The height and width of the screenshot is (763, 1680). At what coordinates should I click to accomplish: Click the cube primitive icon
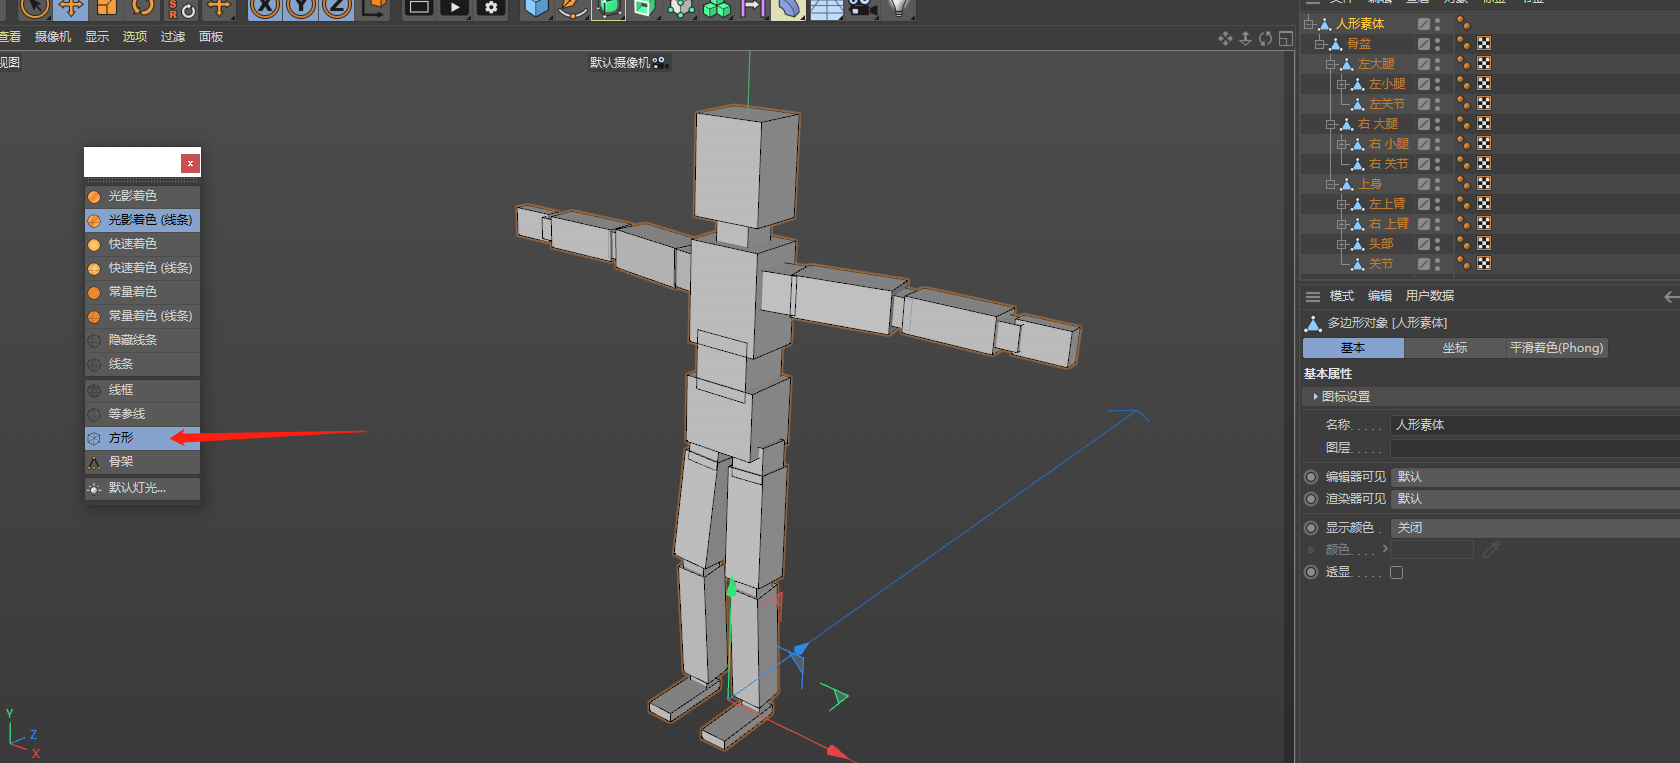pyautogui.click(x=537, y=8)
